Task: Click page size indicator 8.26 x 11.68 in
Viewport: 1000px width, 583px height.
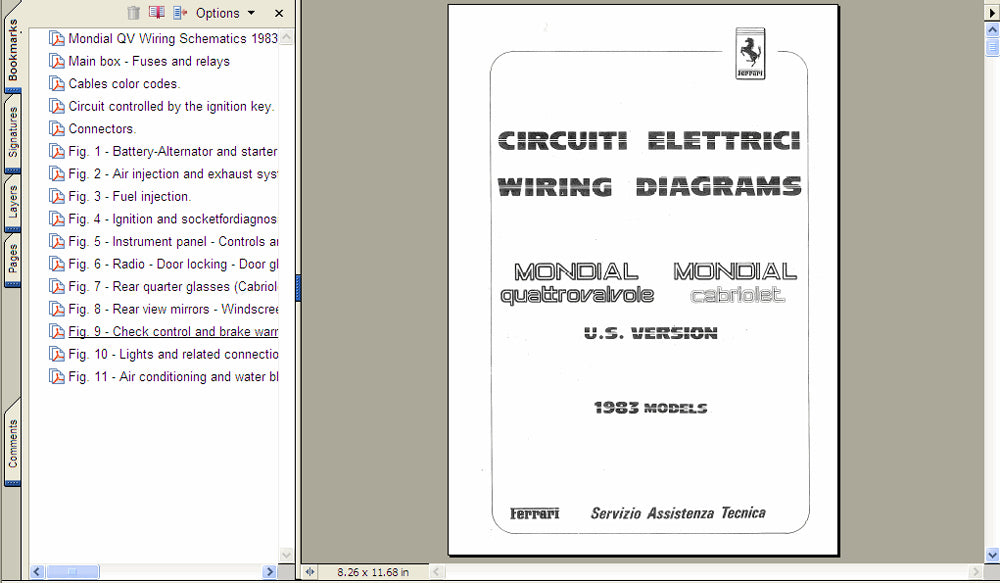Action: [373, 572]
